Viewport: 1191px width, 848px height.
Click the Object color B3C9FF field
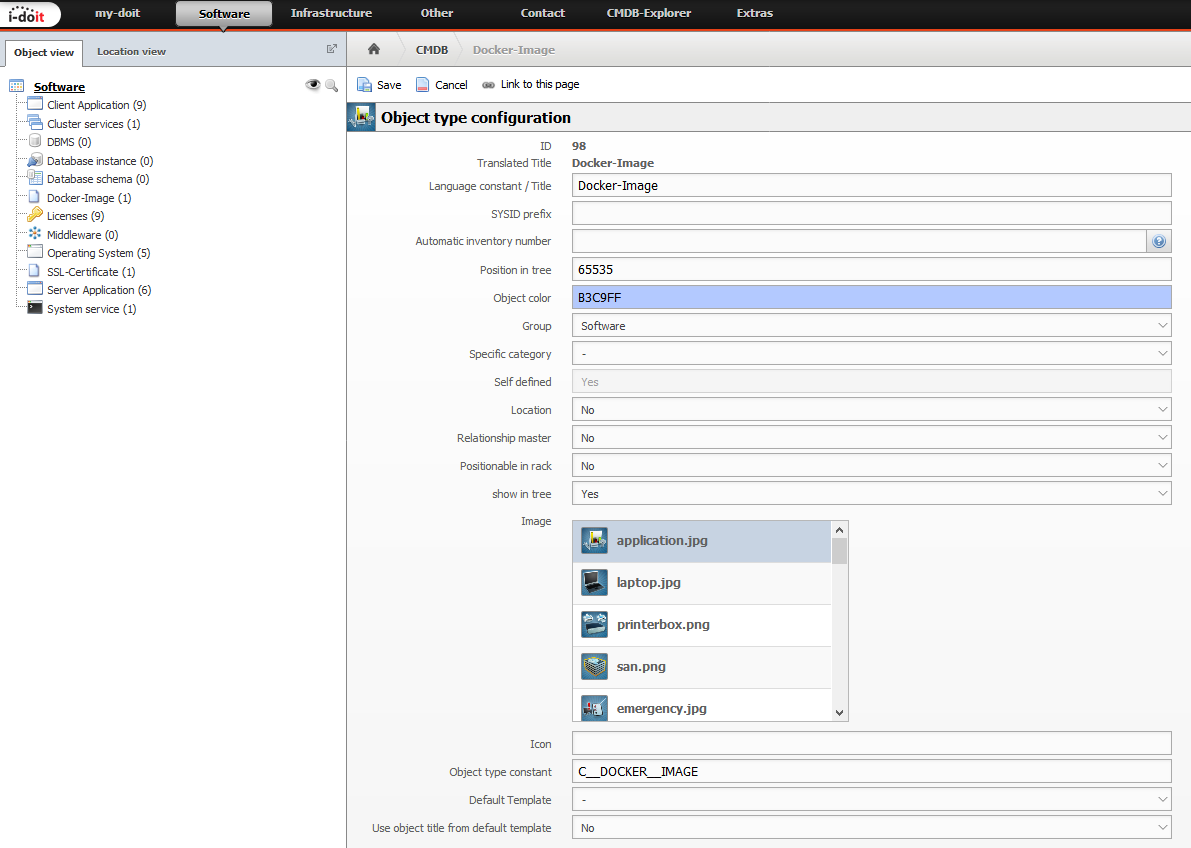click(871, 298)
